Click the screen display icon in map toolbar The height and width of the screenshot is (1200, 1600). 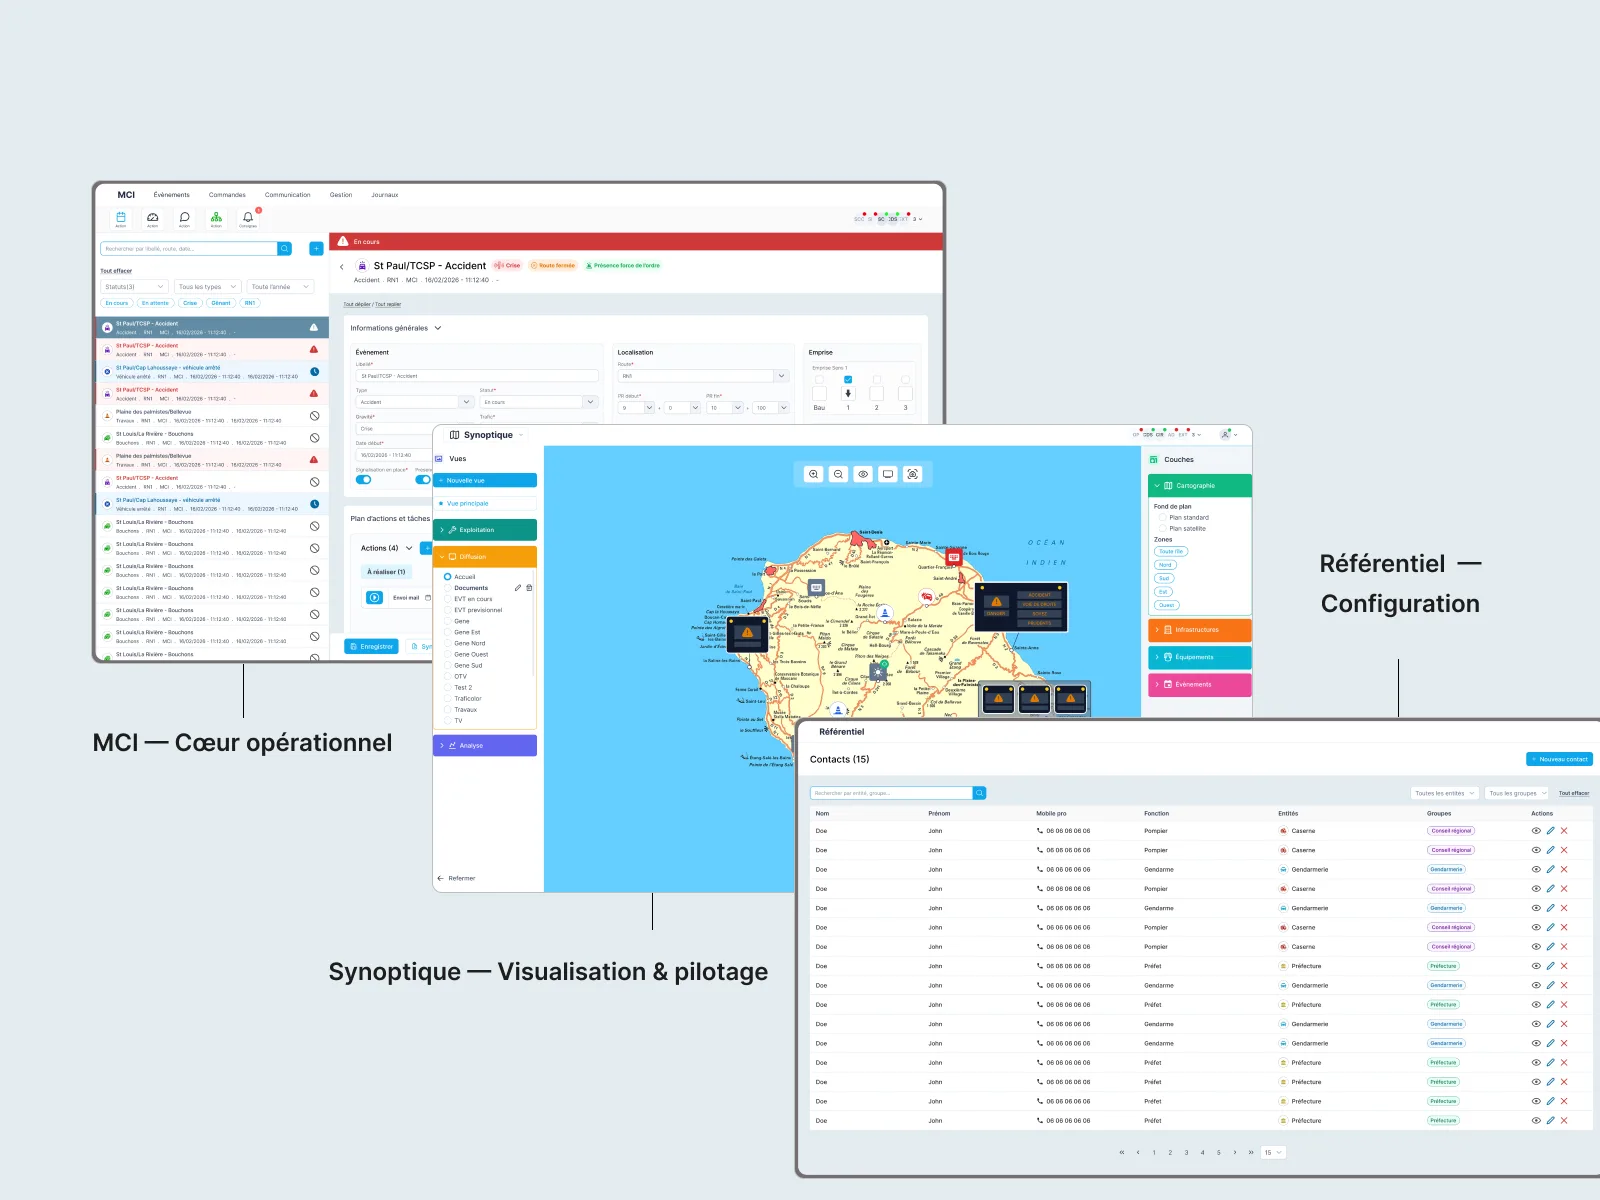(888, 474)
